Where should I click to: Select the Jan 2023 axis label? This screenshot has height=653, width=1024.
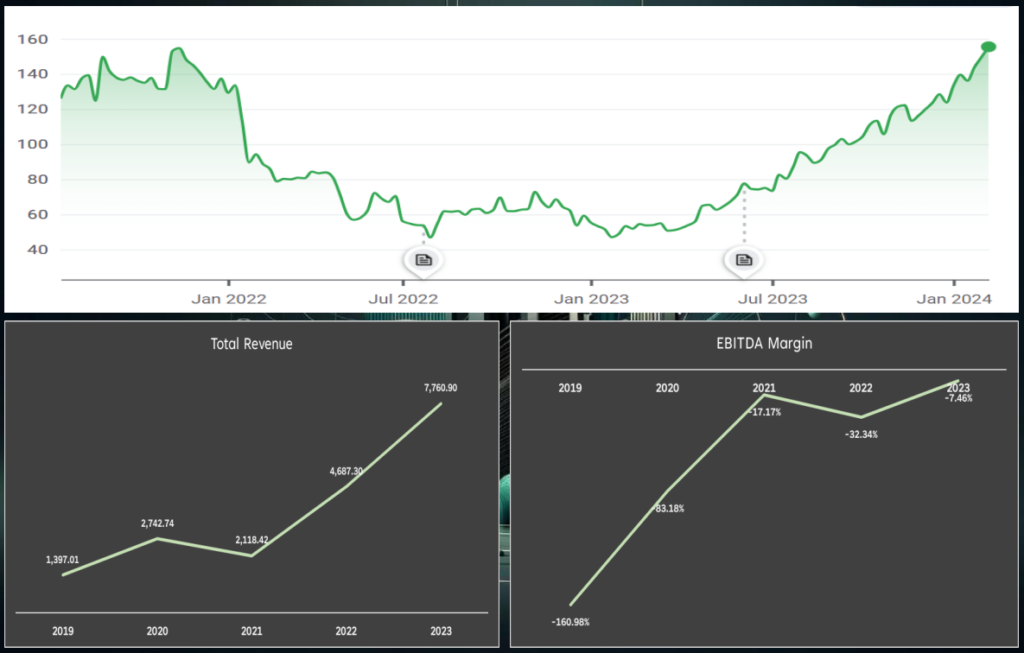[591, 298]
